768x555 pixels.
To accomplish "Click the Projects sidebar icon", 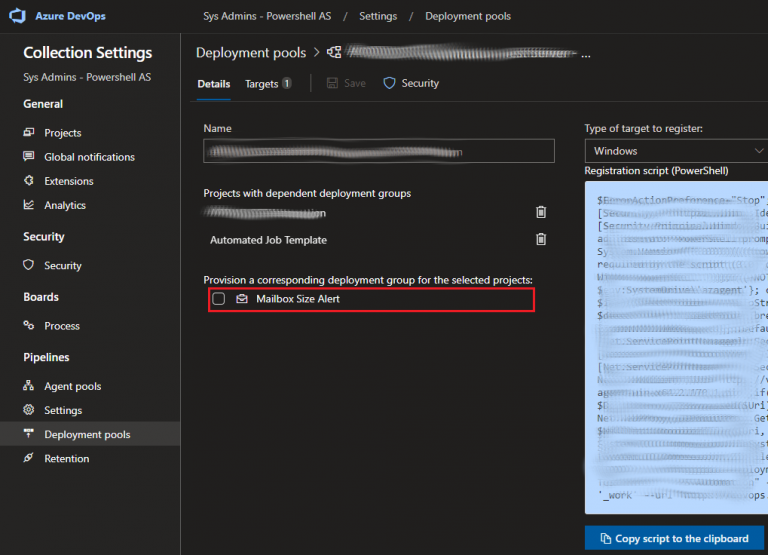I will [x=29, y=132].
